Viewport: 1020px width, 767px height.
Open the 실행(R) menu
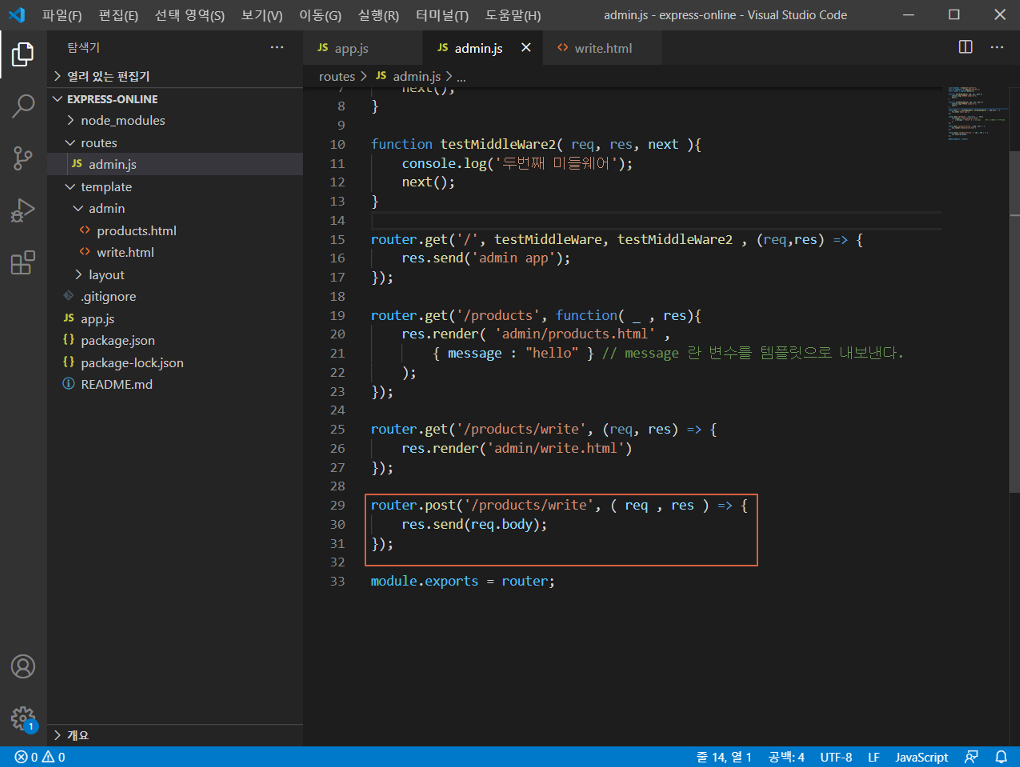tap(379, 15)
